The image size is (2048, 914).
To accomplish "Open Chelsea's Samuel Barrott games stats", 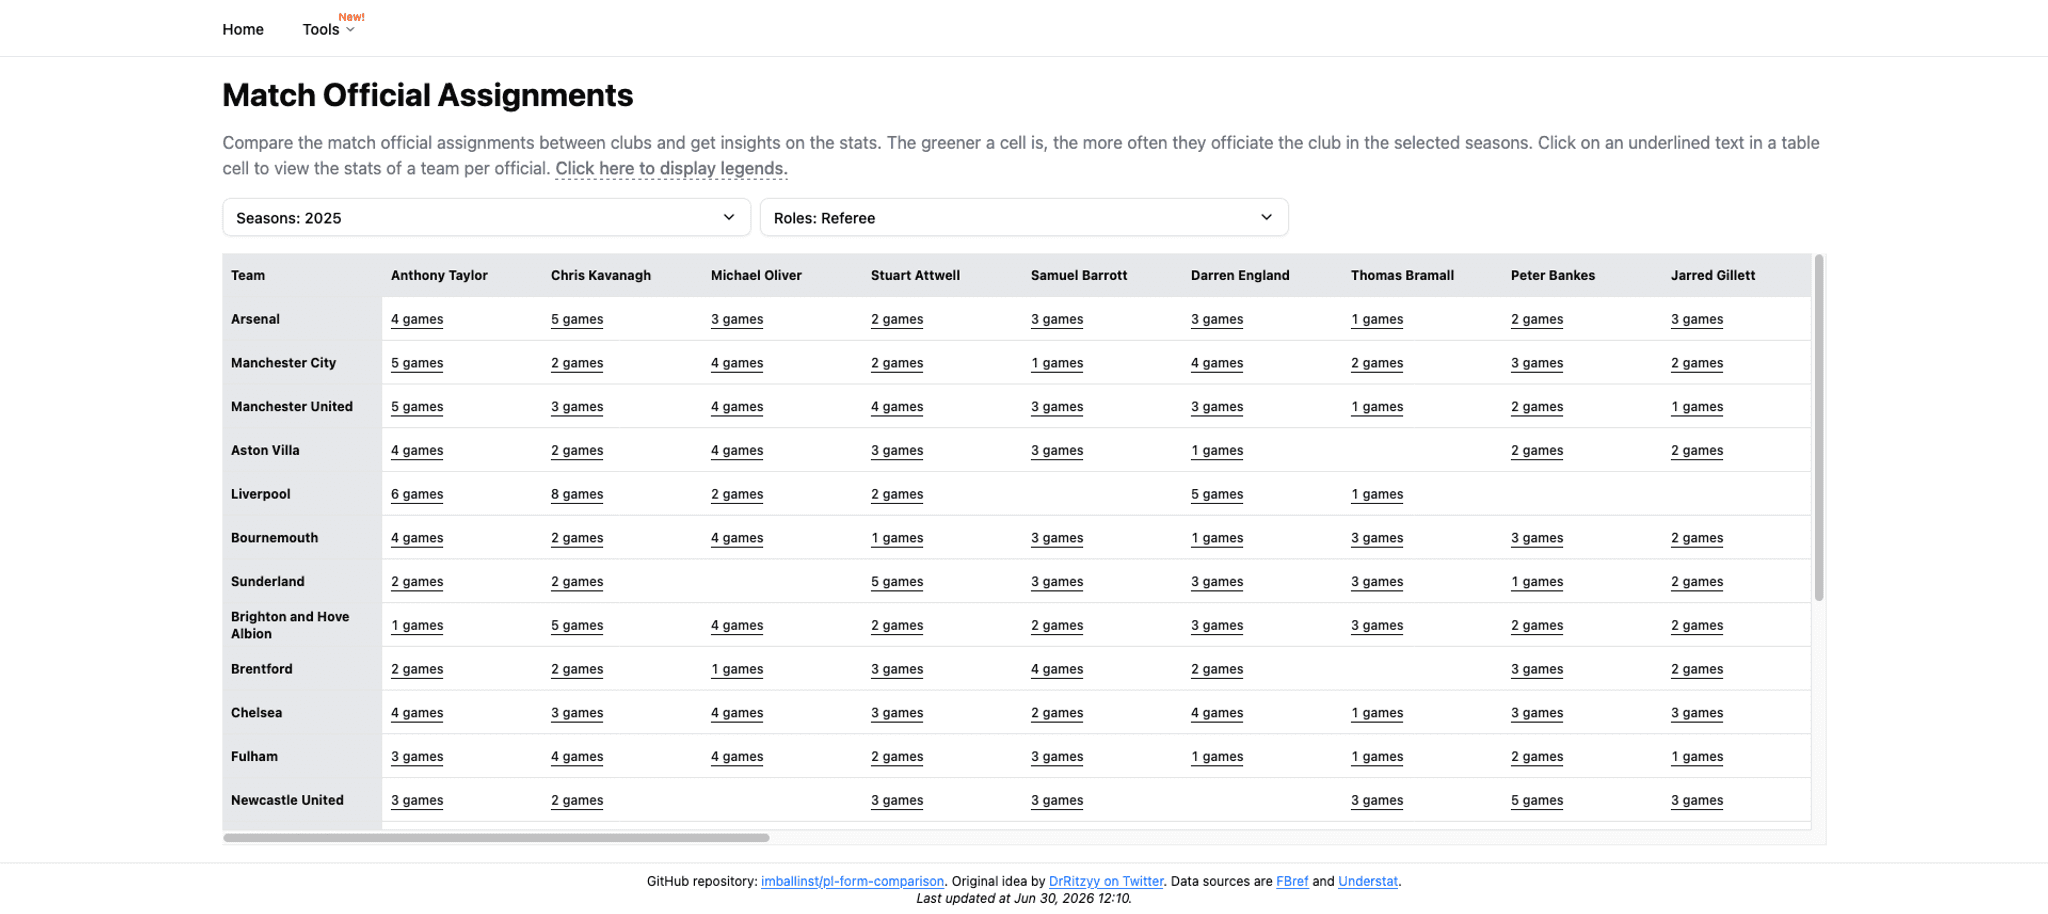I will [x=1057, y=713].
